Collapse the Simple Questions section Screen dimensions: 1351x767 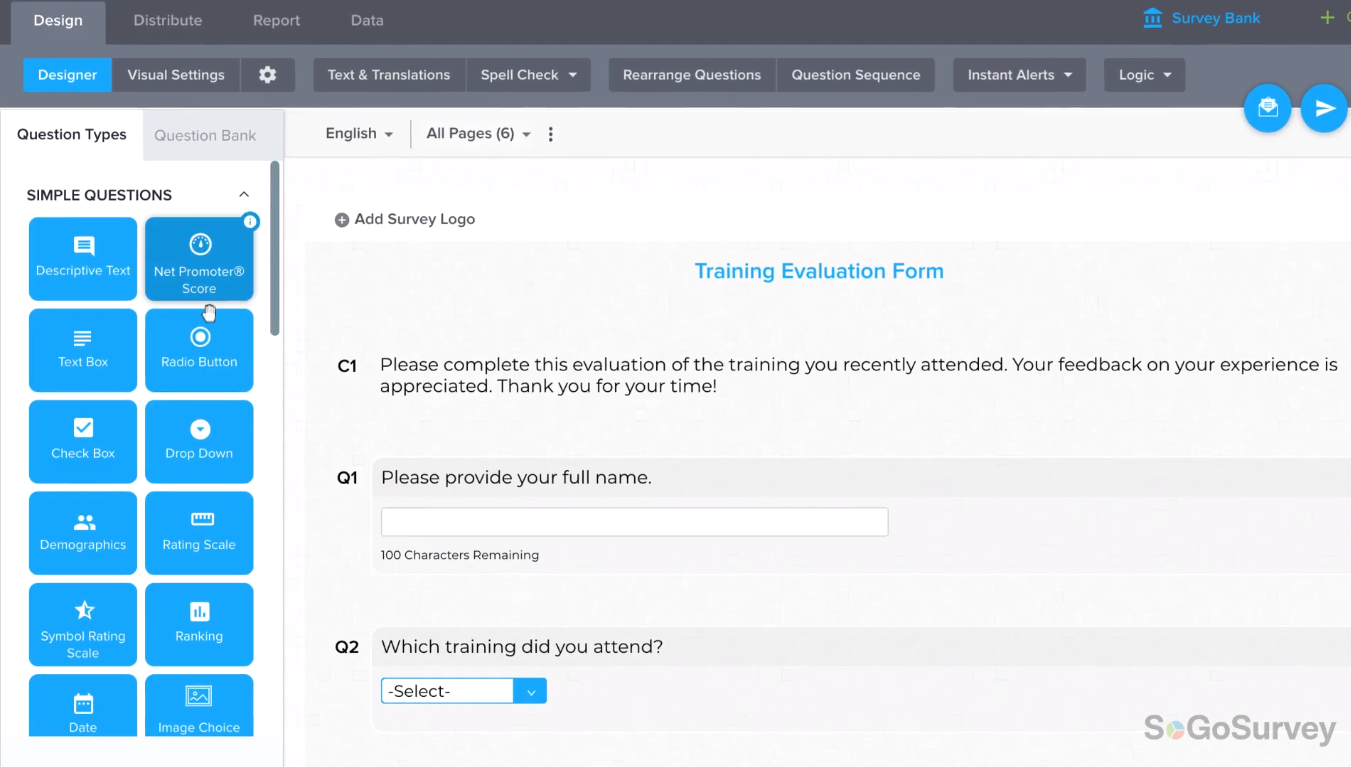click(244, 195)
